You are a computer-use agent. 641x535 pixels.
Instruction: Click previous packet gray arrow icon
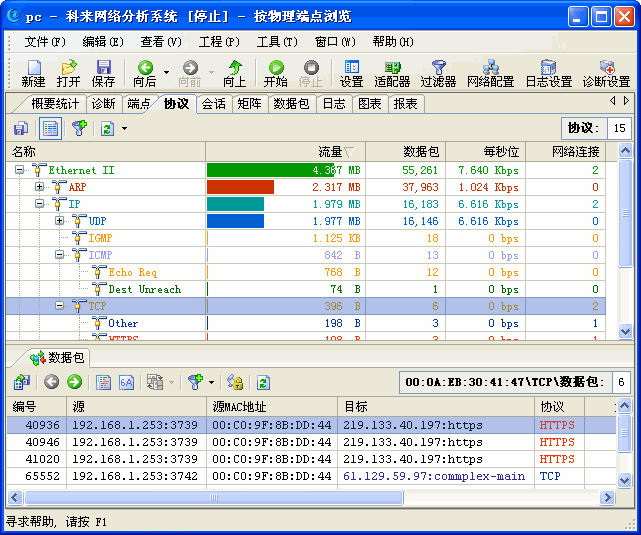pos(52,382)
